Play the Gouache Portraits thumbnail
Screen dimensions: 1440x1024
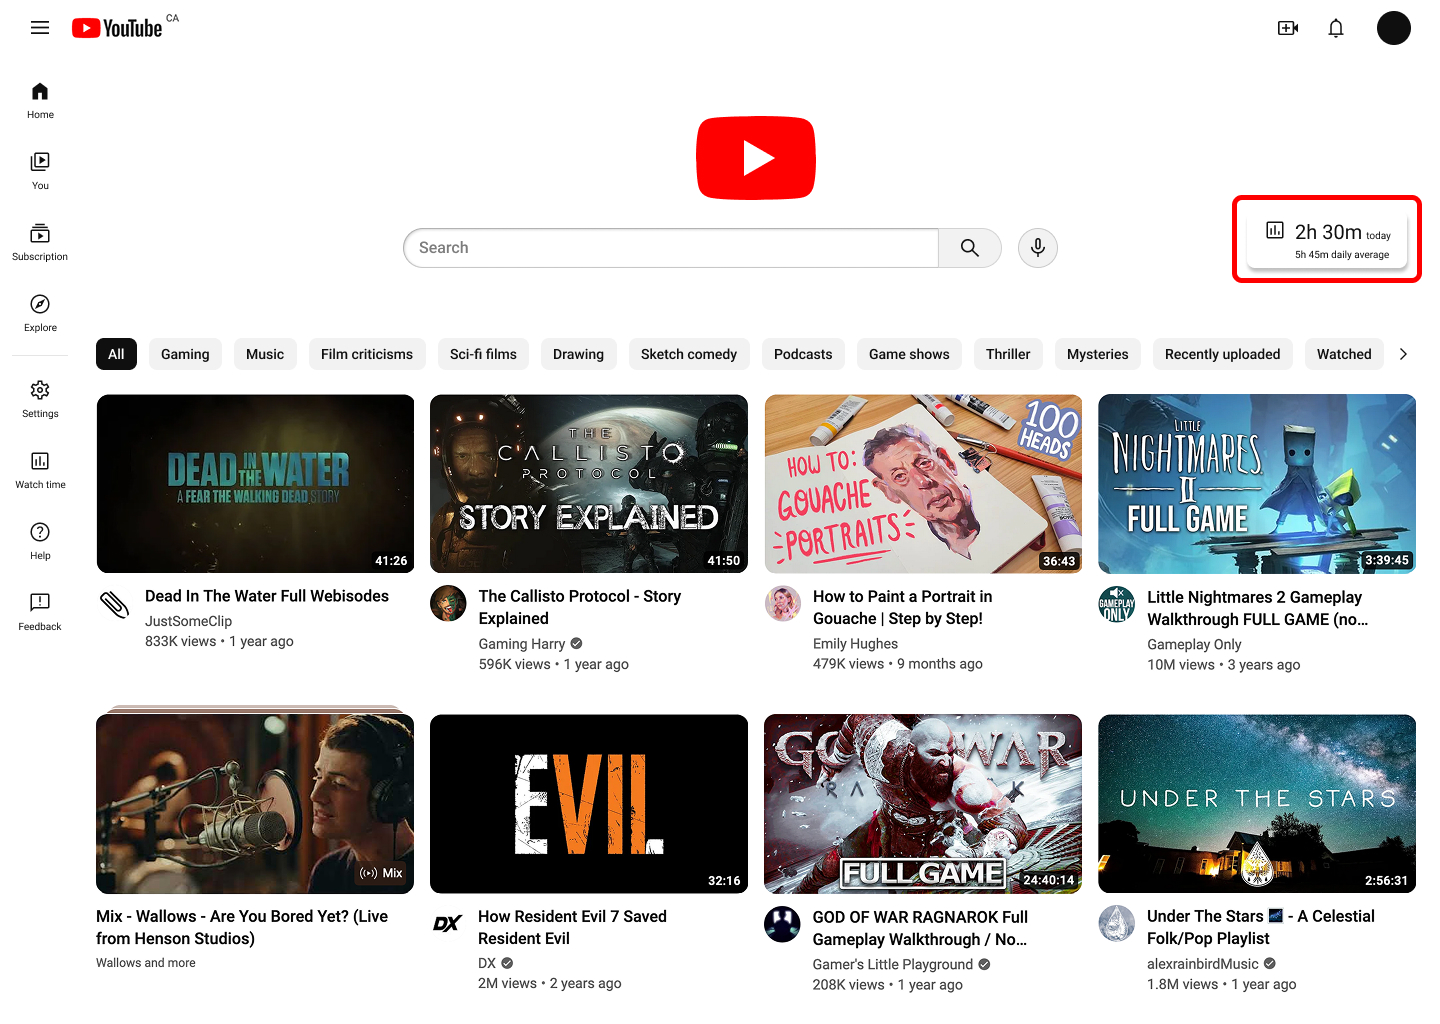click(x=923, y=484)
